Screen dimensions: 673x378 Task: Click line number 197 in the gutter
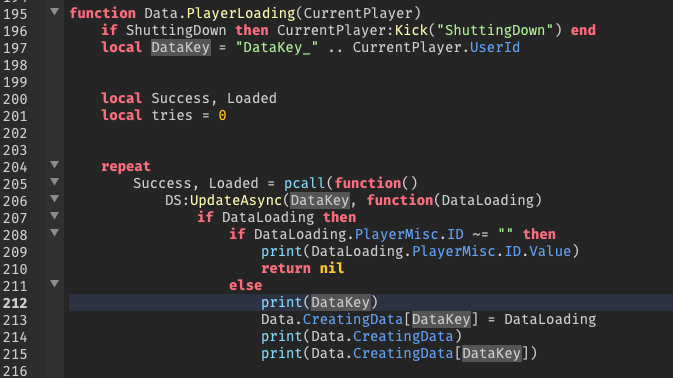[x=15, y=48]
